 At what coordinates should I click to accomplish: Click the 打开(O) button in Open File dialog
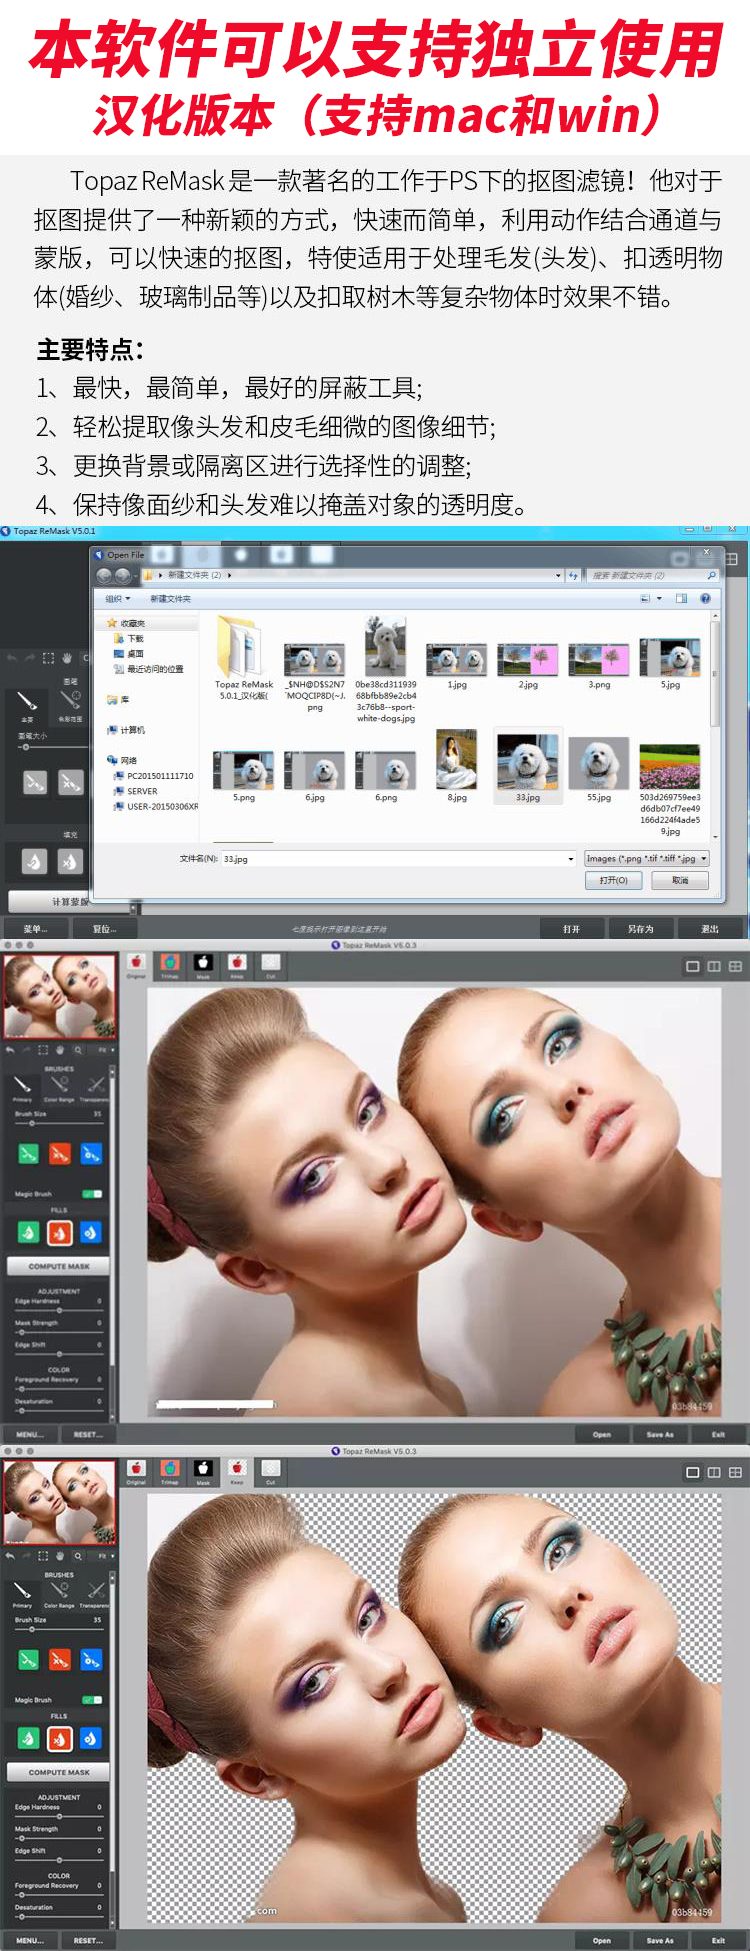[x=614, y=880]
